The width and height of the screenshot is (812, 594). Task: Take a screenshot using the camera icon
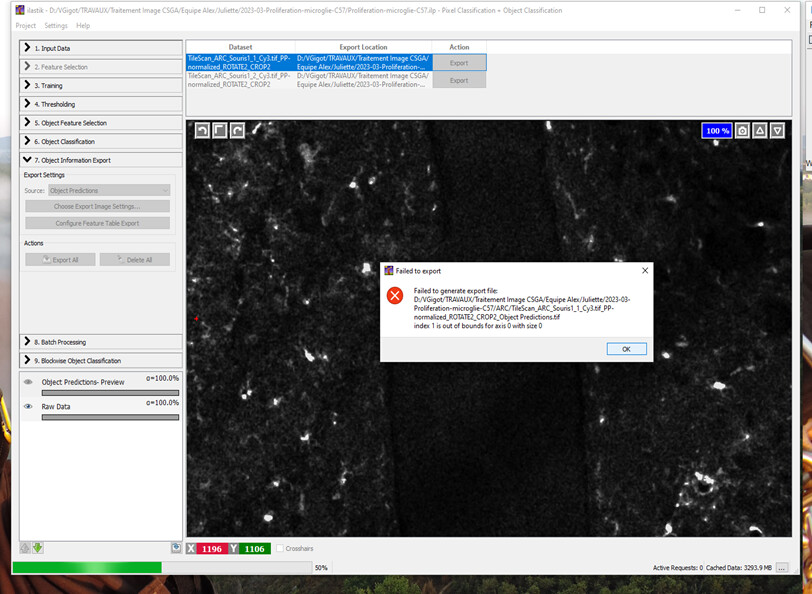click(742, 130)
